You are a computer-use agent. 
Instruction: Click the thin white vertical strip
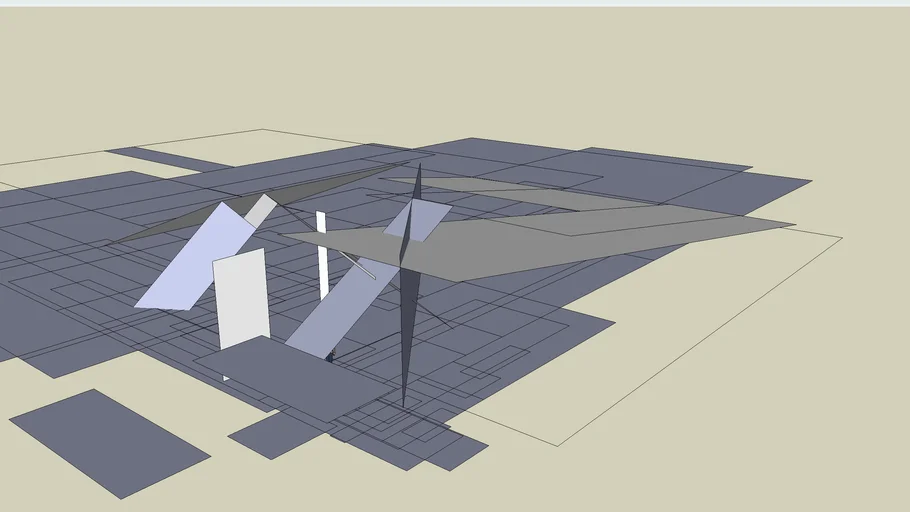tap(322, 254)
